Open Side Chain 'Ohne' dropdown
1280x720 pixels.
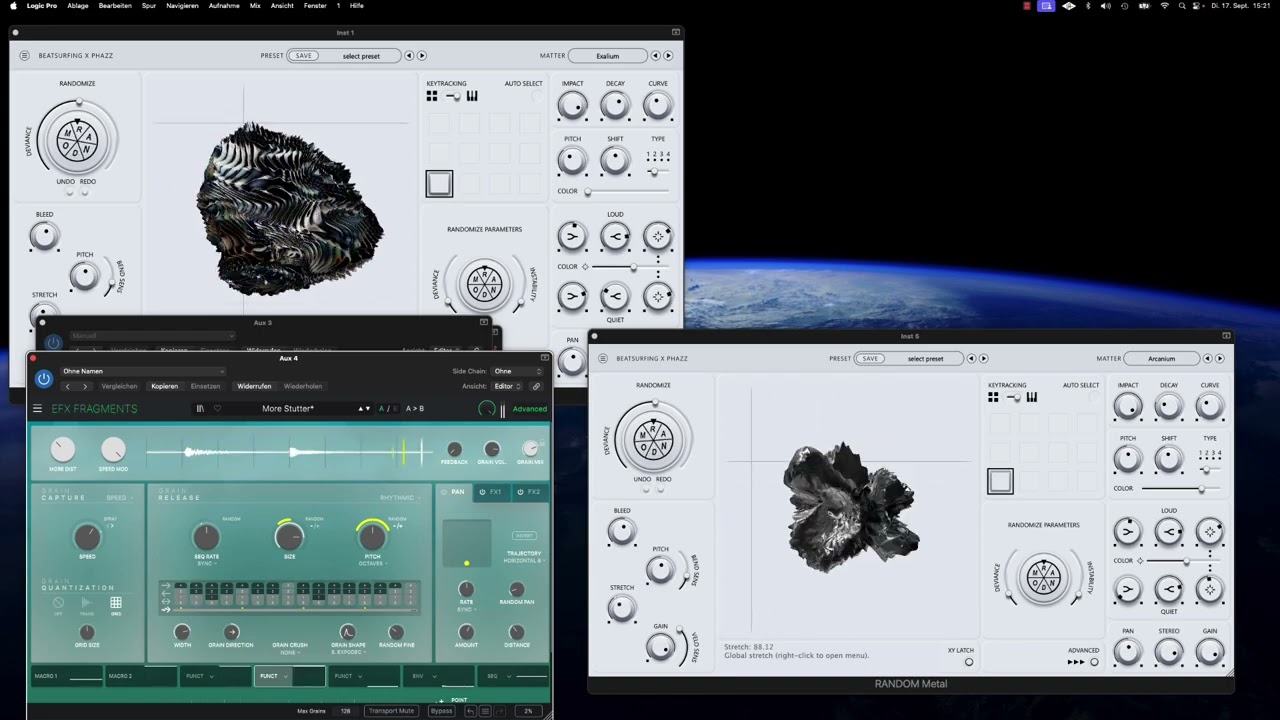pyautogui.click(x=518, y=371)
